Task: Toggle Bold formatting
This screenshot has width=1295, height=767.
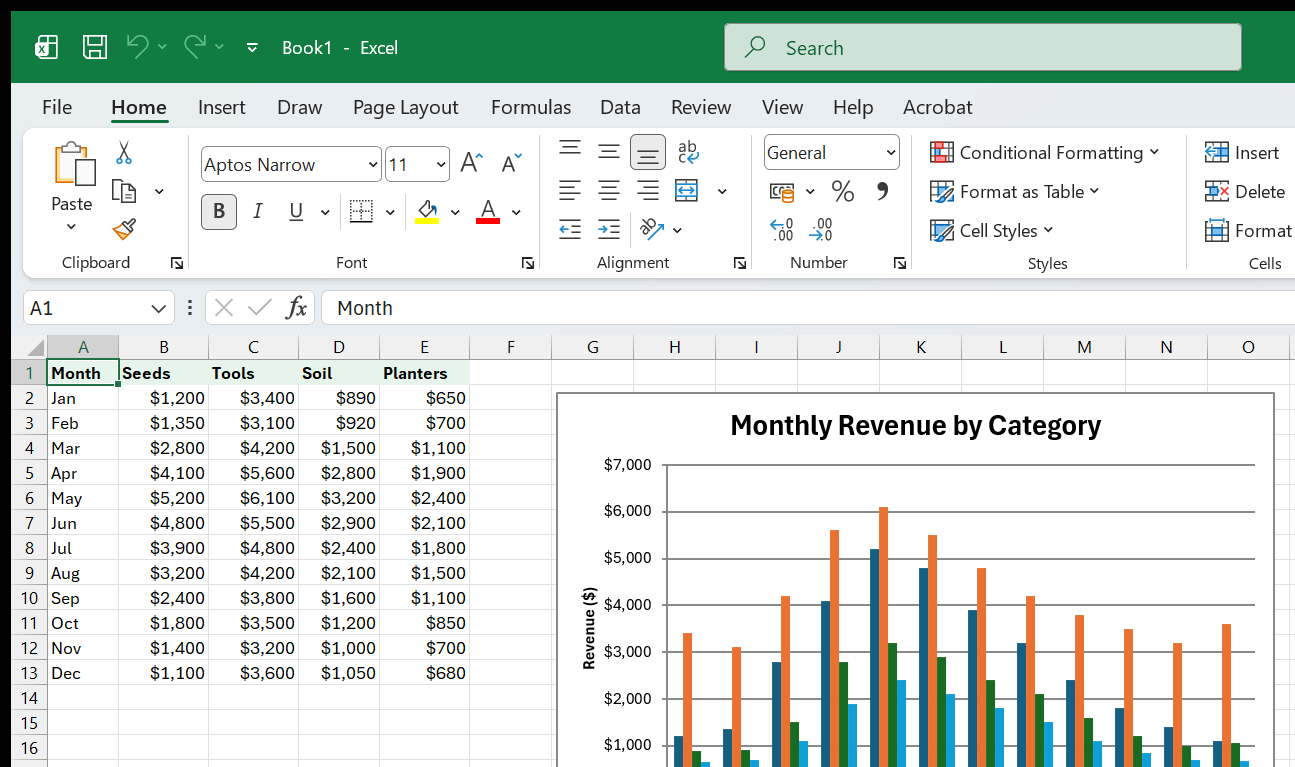Action: coord(219,212)
